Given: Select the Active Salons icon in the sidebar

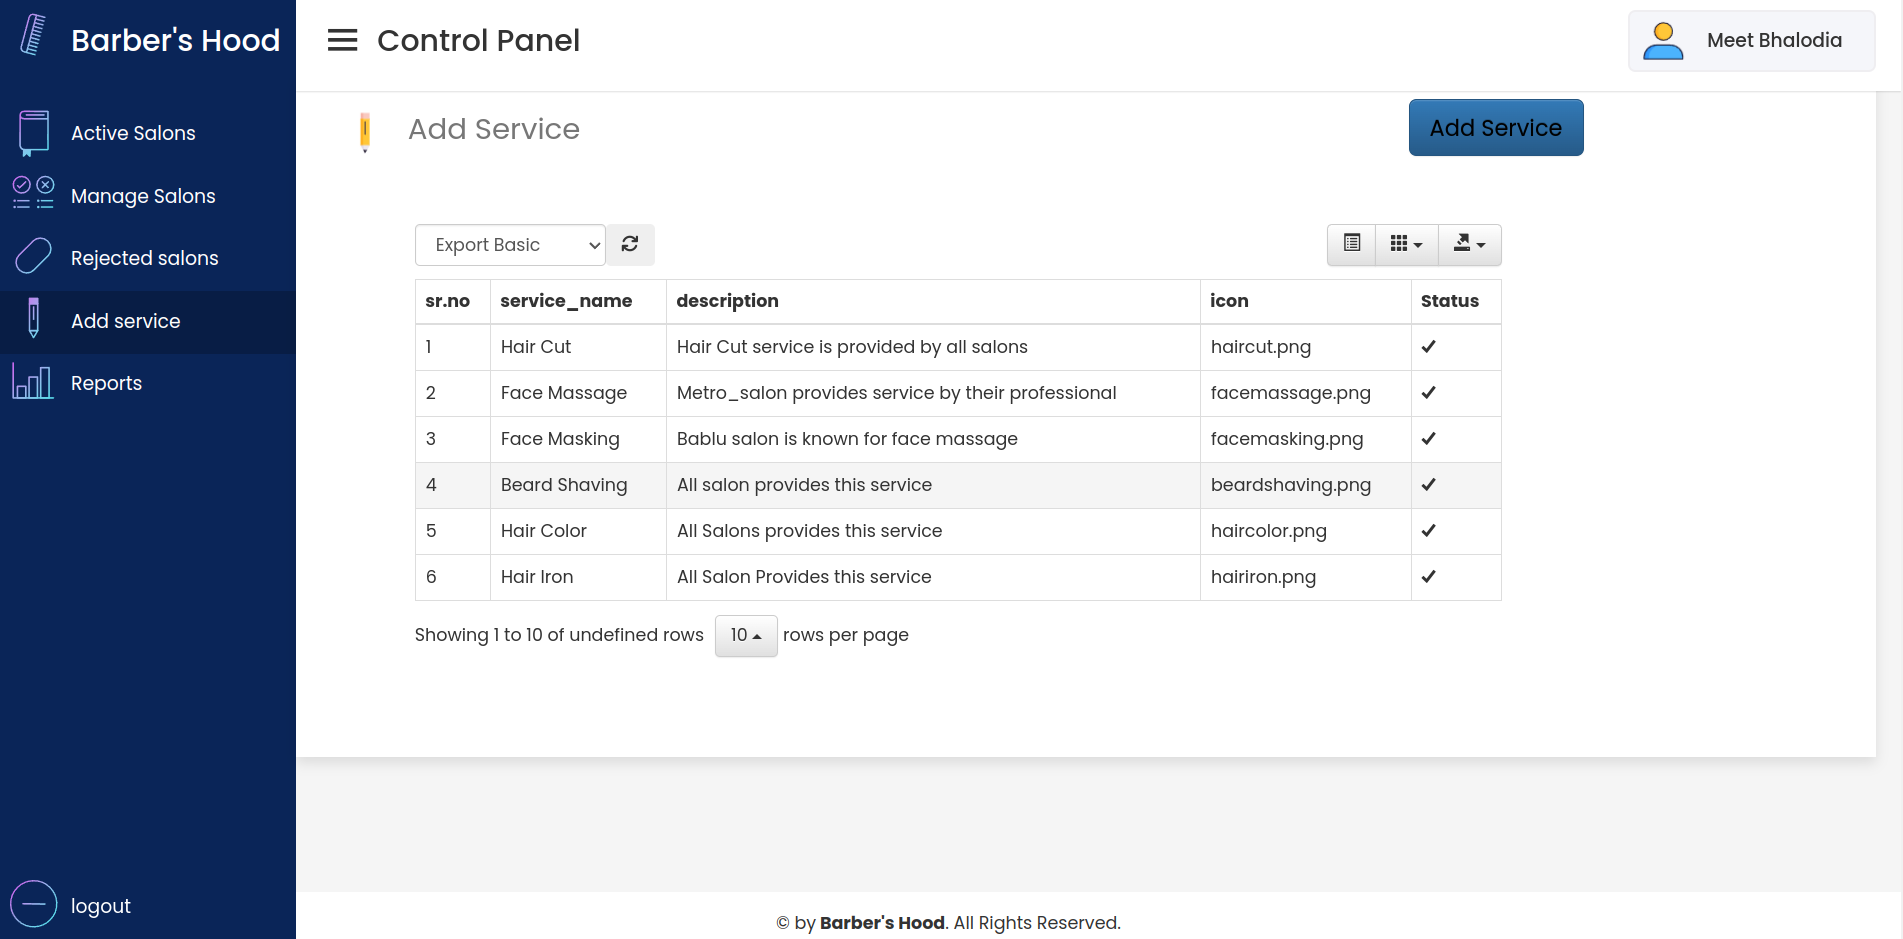Looking at the screenshot, I should click(33, 131).
